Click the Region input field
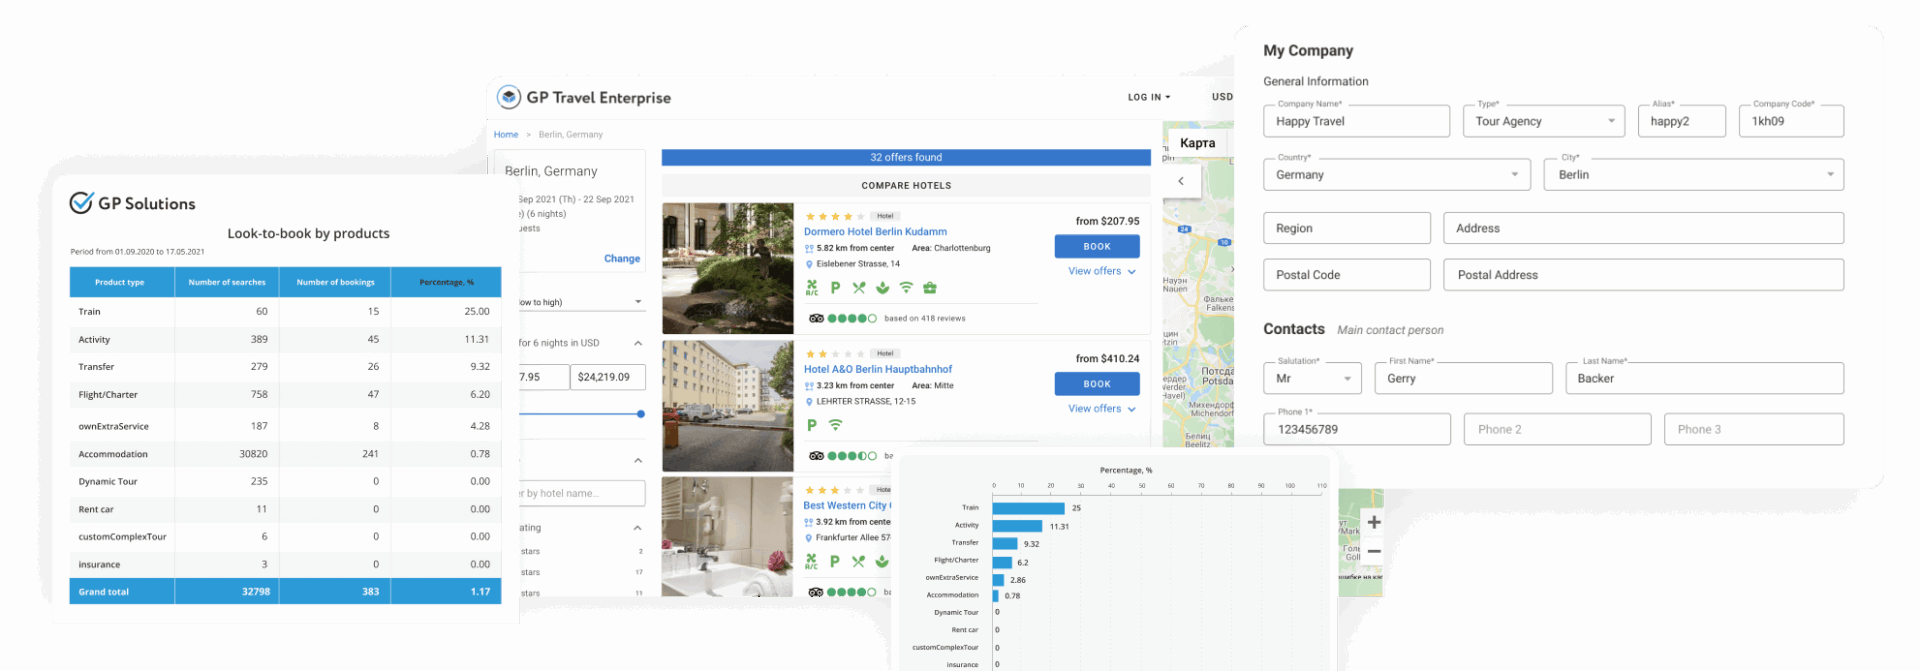Screen dimensions: 1920x671 tap(1347, 228)
